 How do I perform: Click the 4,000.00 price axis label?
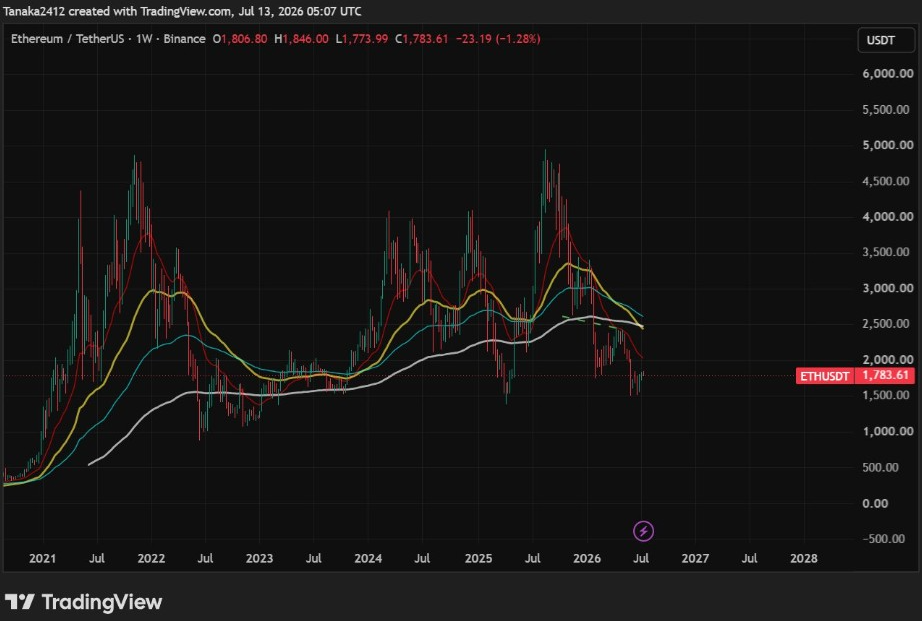point(888,217)
